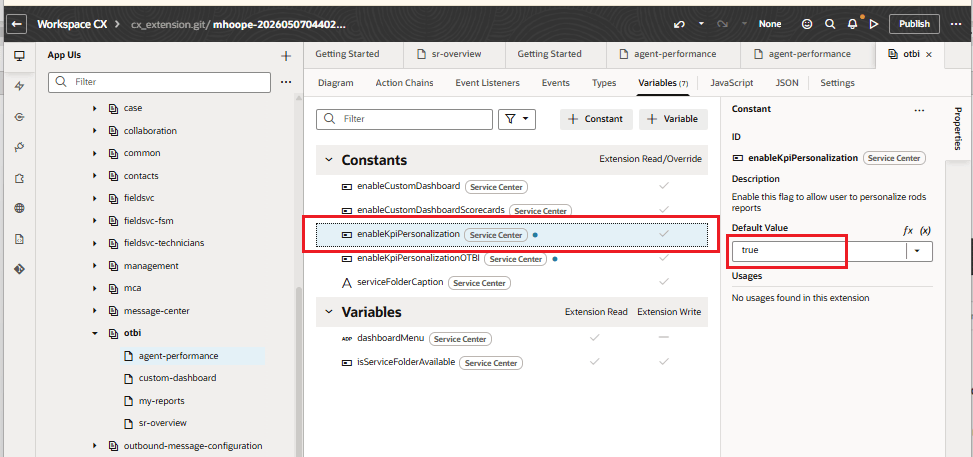973x457 pixels.
Task: Click the + Constant button
Action: coord(596,119)
